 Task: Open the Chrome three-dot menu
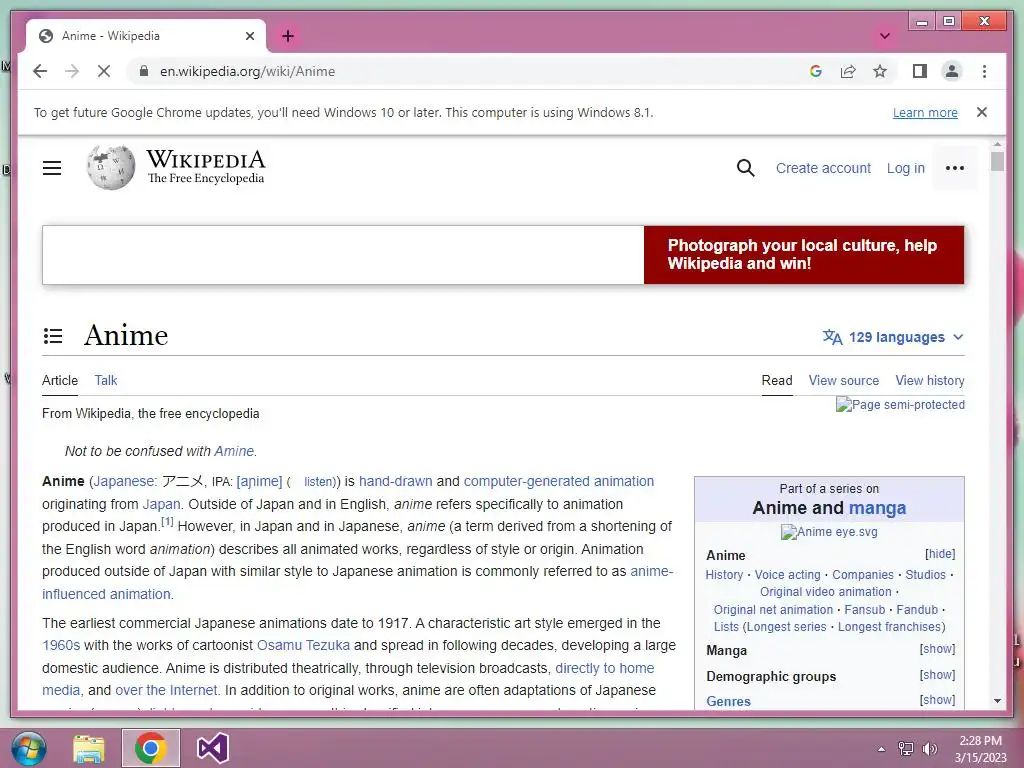tap(984, 71)
